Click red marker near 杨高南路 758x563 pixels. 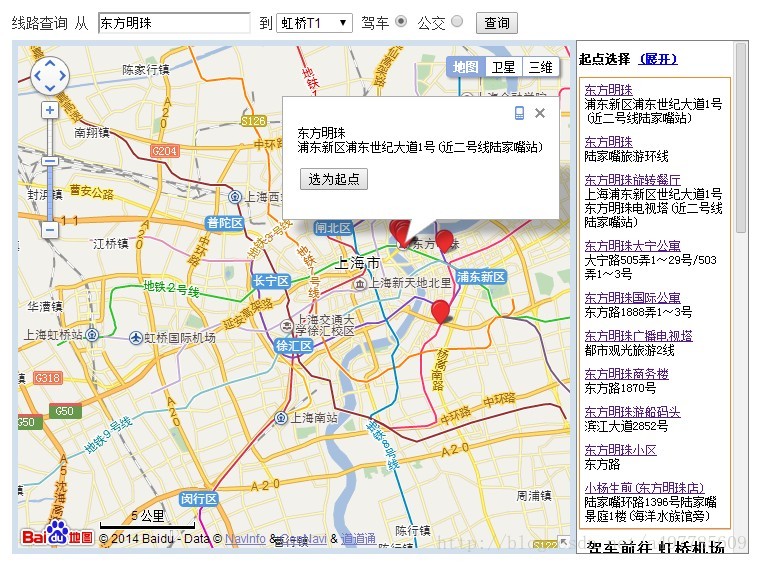(x=440, y=311)
